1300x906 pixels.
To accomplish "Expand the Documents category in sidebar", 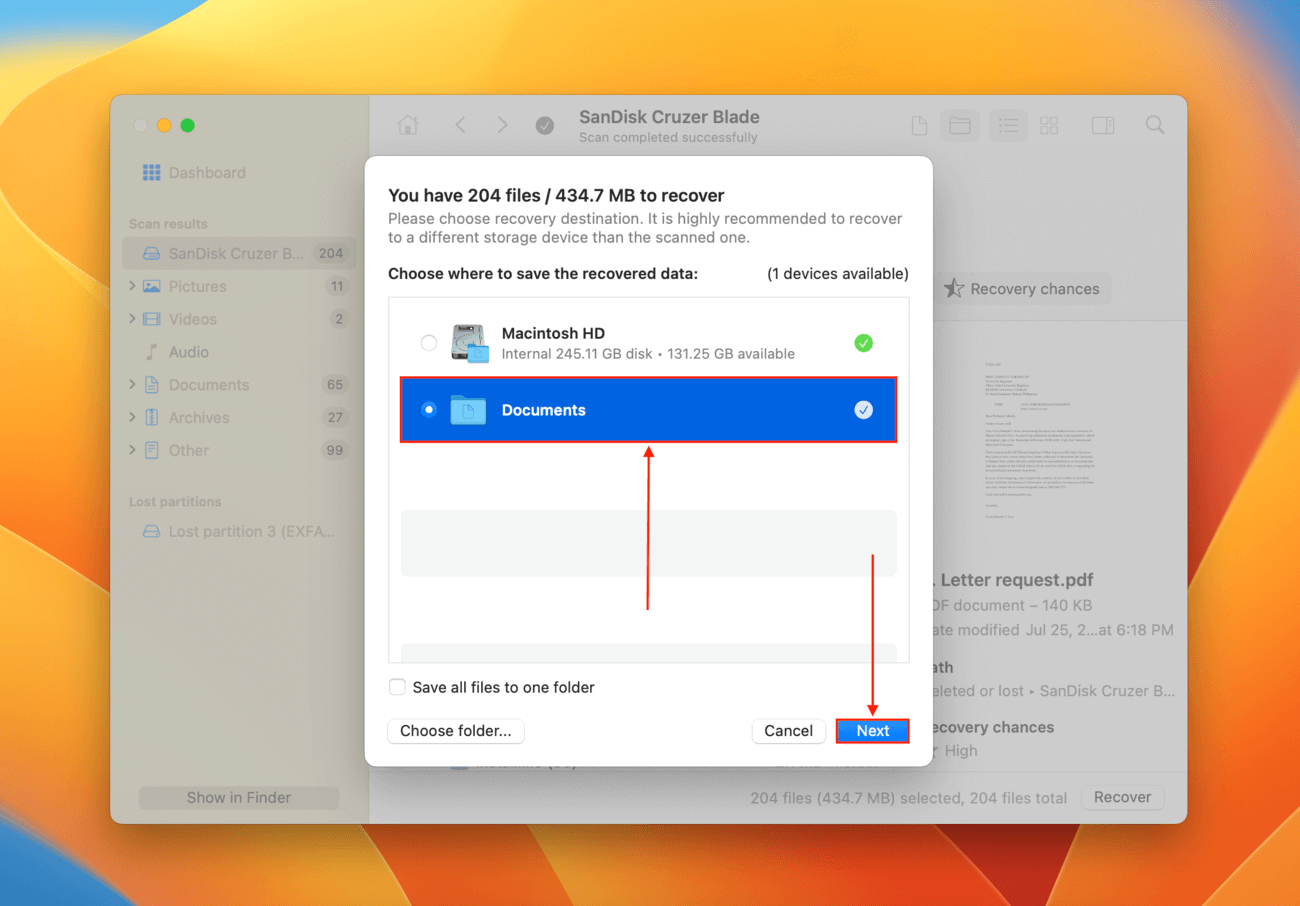I will coord(132,385).
